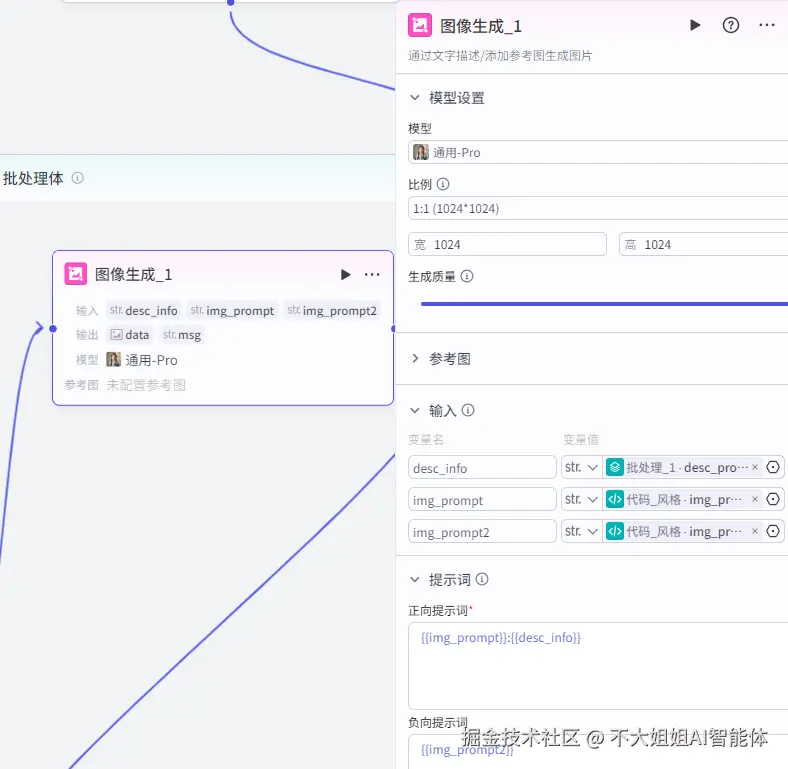Show info tooltip for 比例
The height and width of the screenshot is (769, 788).
pos(443,184)
